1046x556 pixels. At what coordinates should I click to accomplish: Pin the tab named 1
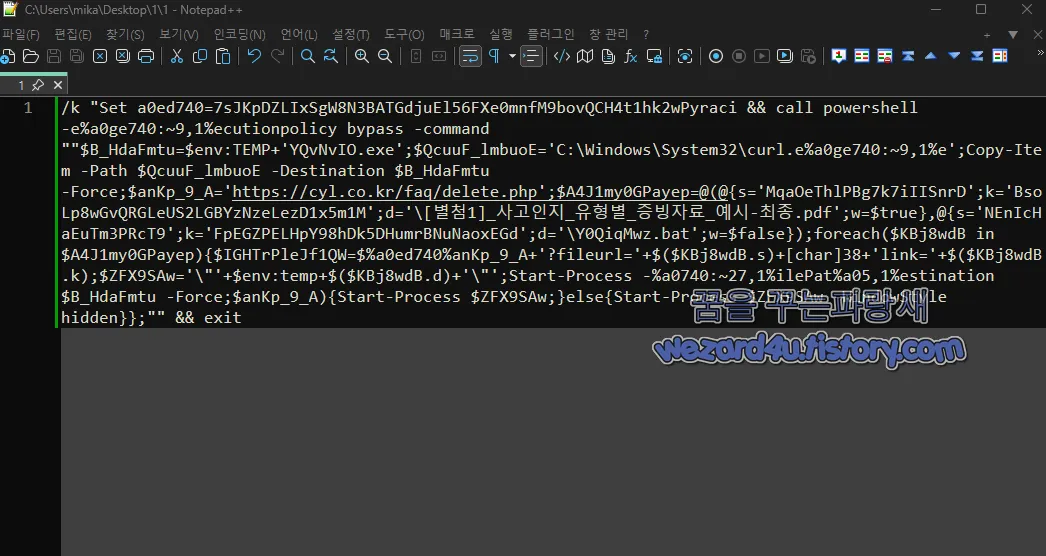click(38, 85)
